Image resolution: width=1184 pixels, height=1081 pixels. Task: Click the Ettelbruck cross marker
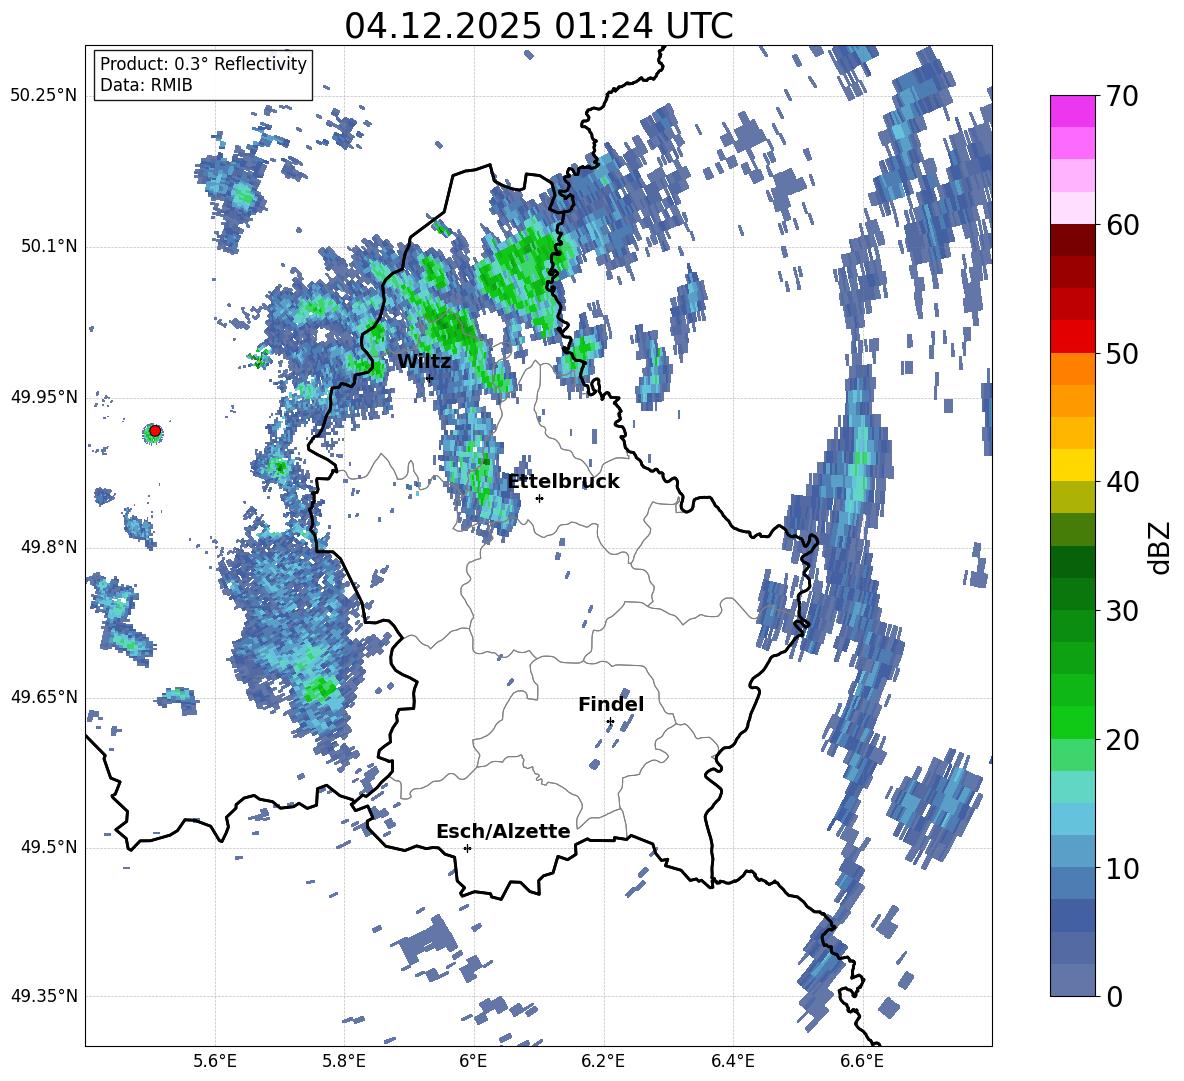(x=539, y=498)
